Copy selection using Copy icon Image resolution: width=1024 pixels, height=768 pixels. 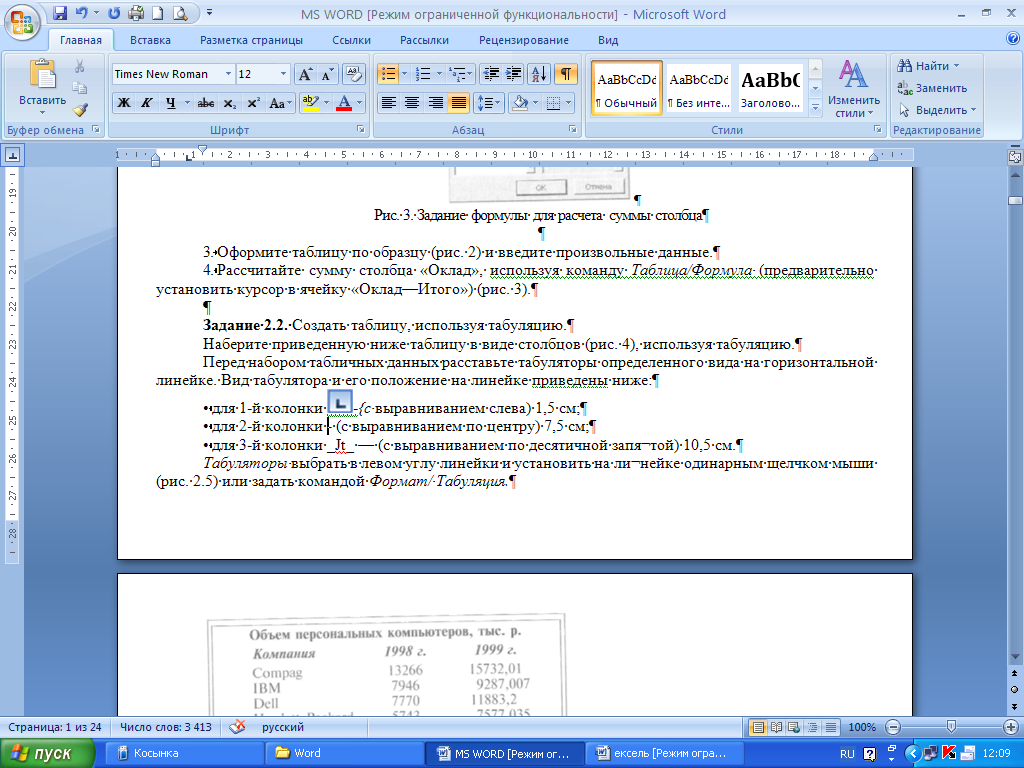80,88
